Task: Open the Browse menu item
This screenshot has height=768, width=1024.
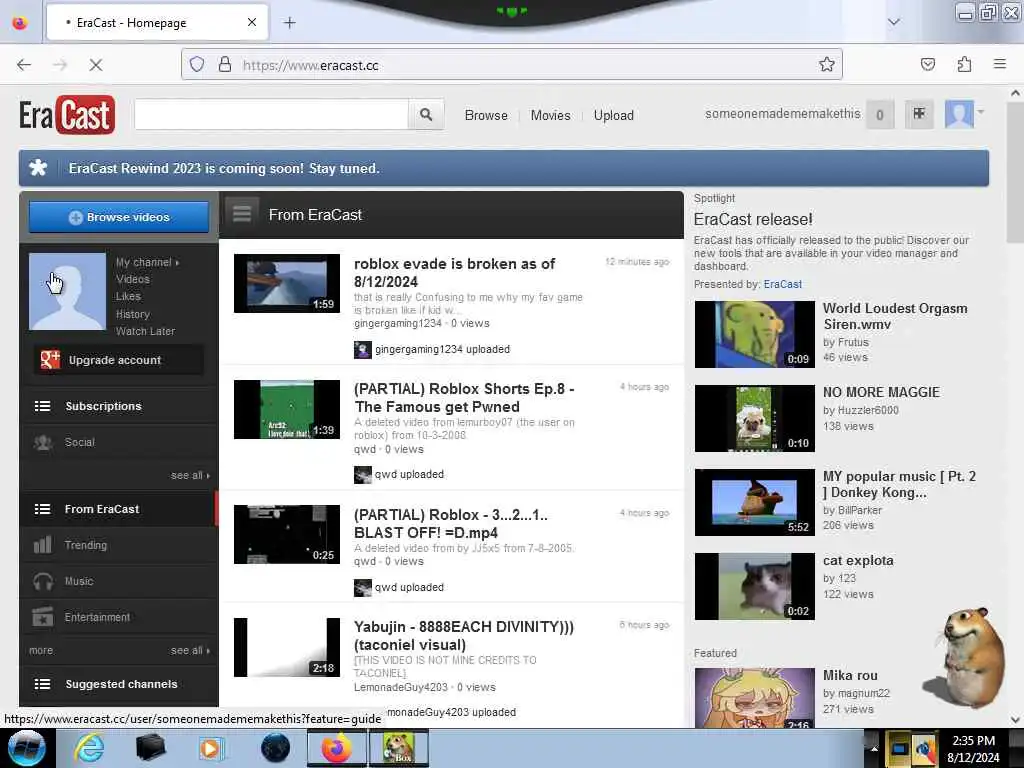Action: pyautogui.click(x=486, y=116)
